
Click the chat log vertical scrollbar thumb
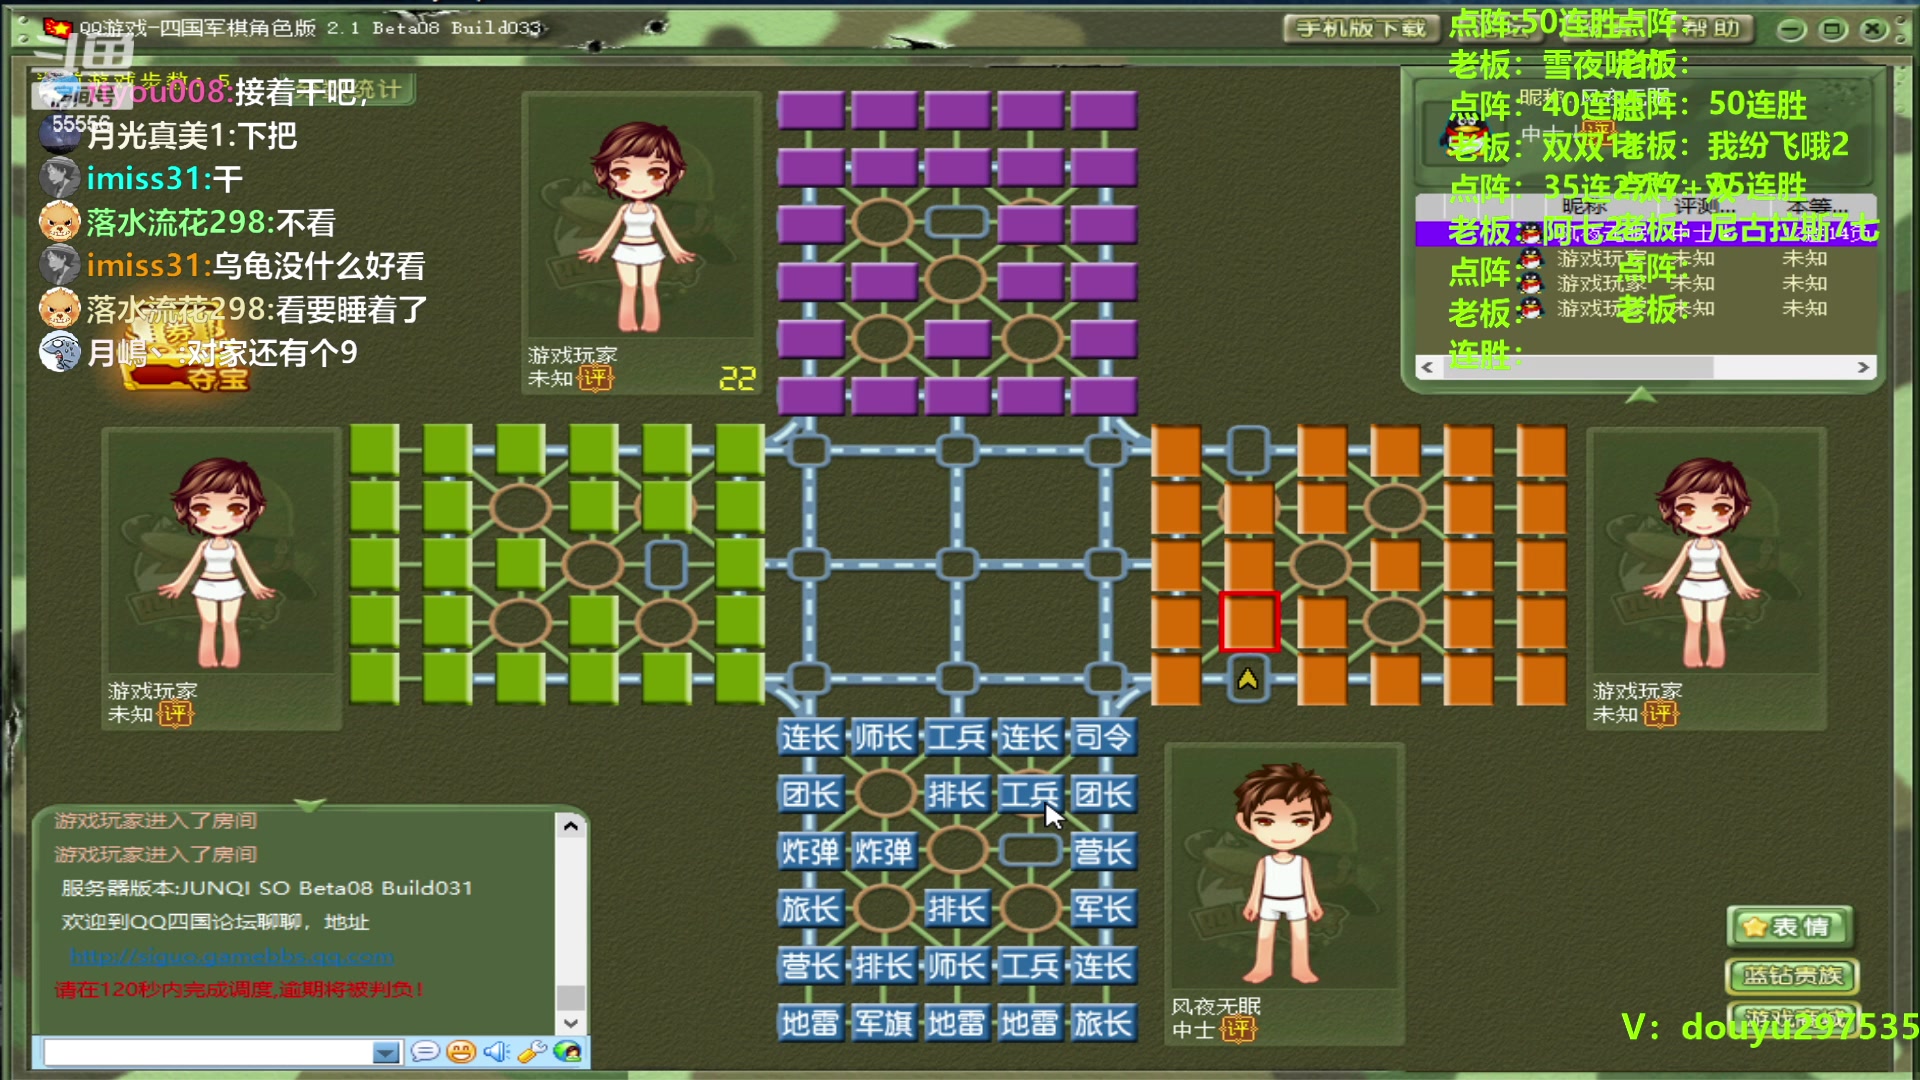point(570,997)
